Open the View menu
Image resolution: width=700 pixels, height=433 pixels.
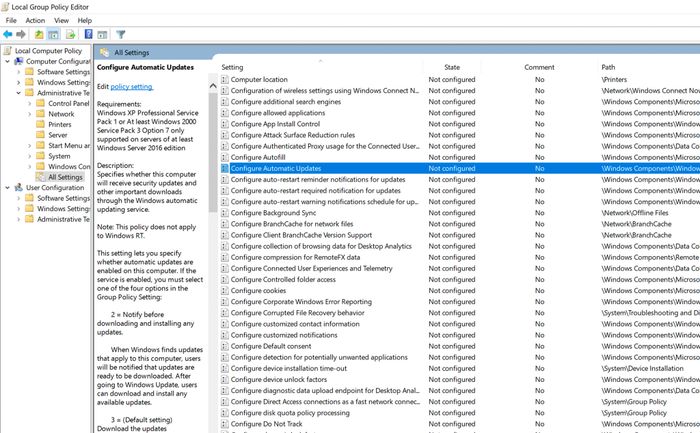[x=61, y=20]
